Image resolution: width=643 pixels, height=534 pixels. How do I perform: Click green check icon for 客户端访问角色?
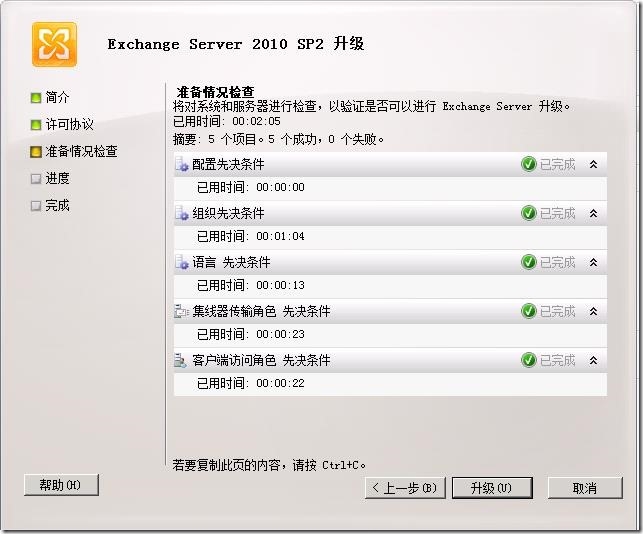tap(529, 360)
